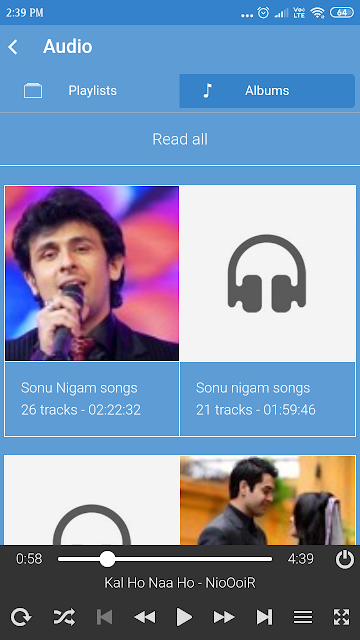The width and height of the screenshot is (360, 640).
Task: Skip to the previous track
Action: tap(104, 617)
